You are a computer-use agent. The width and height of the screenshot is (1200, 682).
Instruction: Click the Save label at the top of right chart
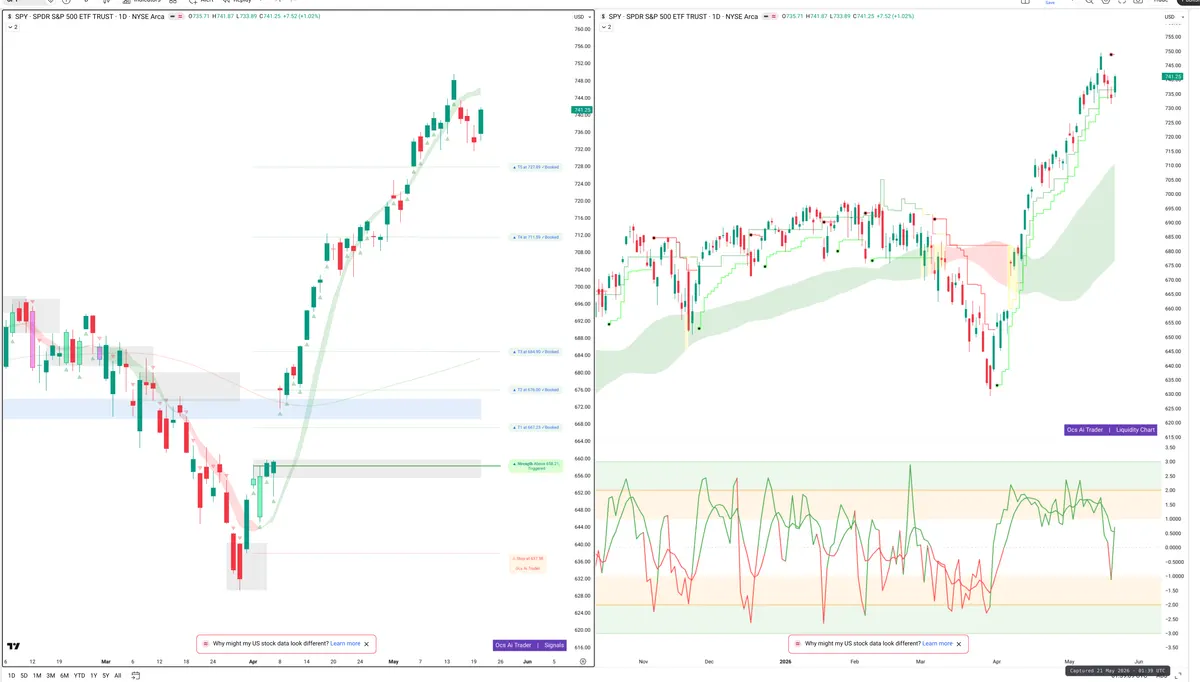pyautogui.click(x=1049, y=3)
